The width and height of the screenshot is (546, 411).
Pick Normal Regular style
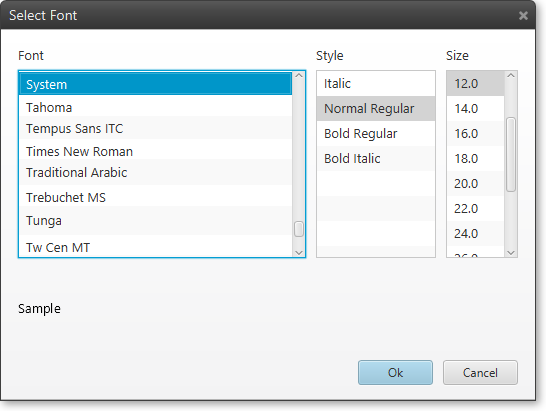[x=376, y=109]
